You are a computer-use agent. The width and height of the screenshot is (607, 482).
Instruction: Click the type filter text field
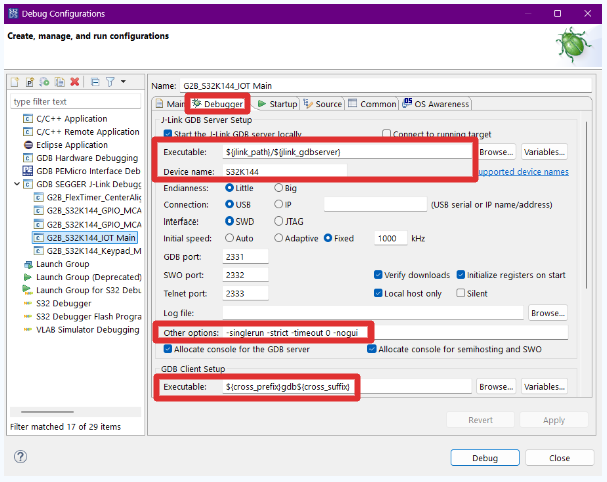[75, 101]
